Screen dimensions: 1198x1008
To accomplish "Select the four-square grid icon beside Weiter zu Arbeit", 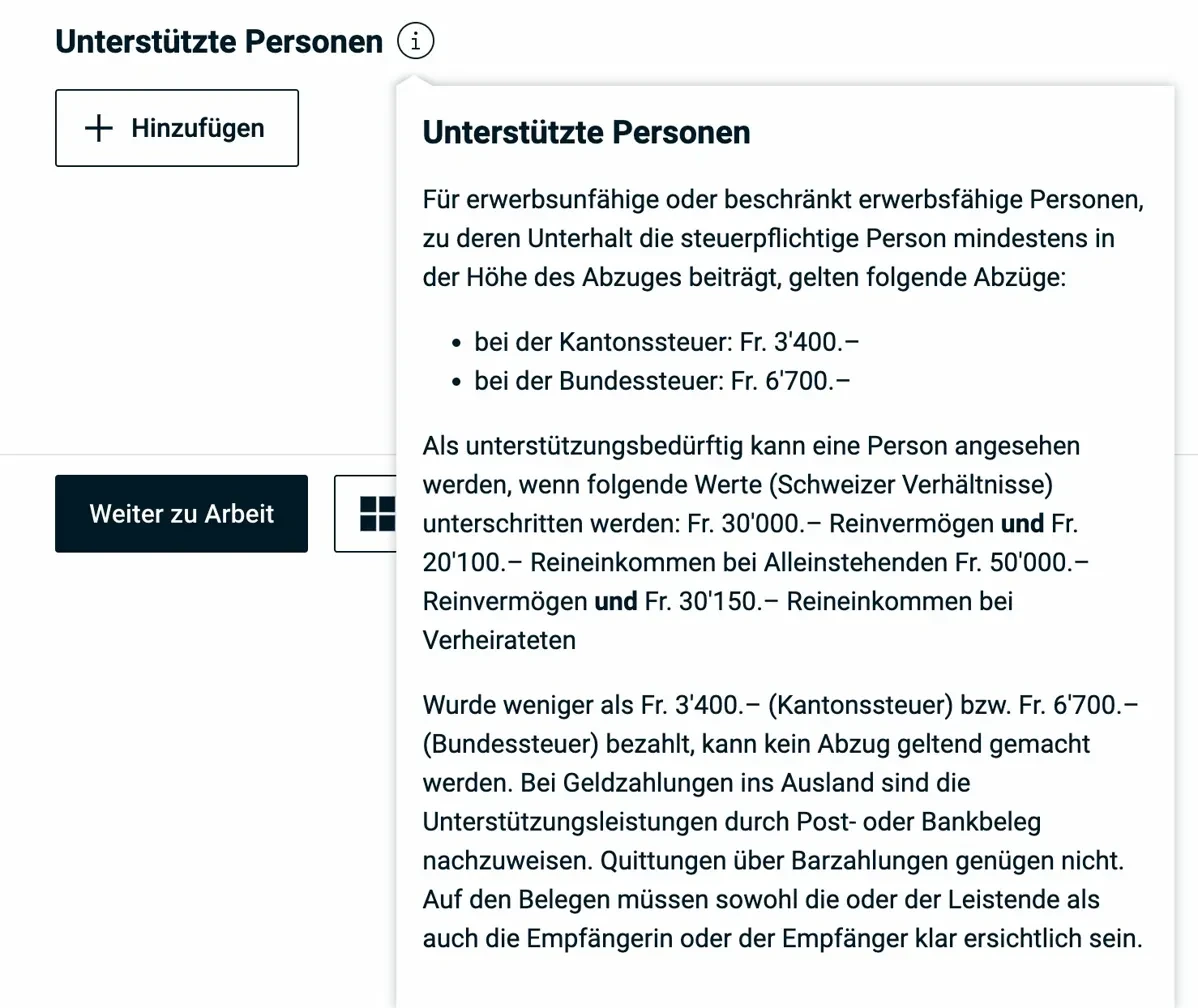I will click(373, 513).
